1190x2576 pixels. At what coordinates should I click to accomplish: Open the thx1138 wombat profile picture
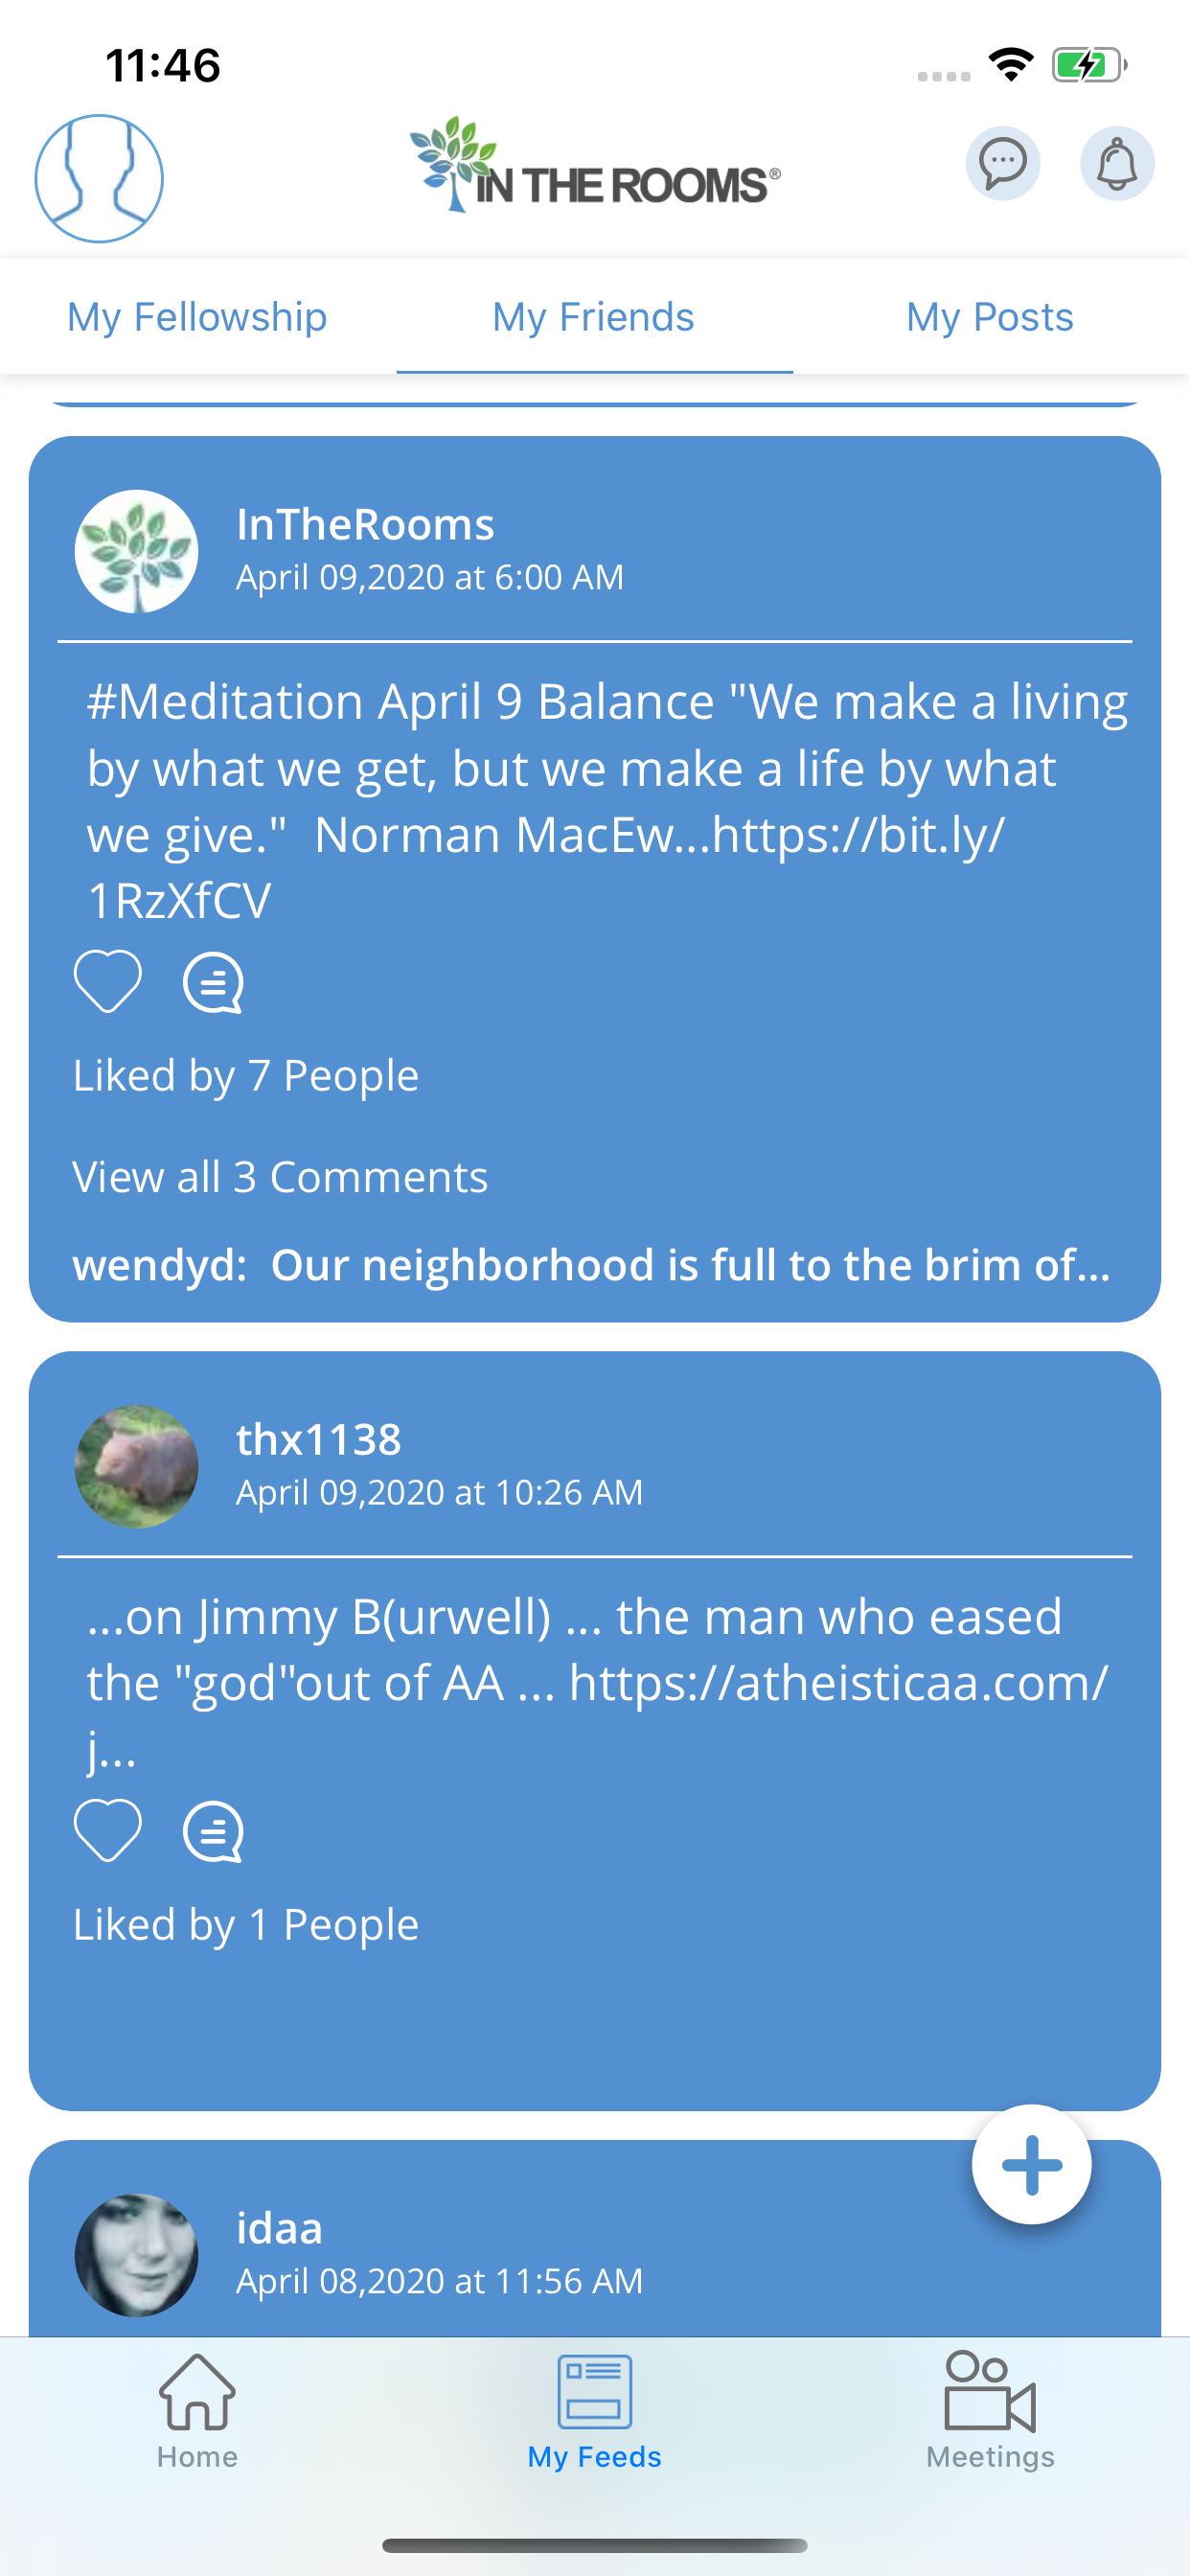[136, 1466]
